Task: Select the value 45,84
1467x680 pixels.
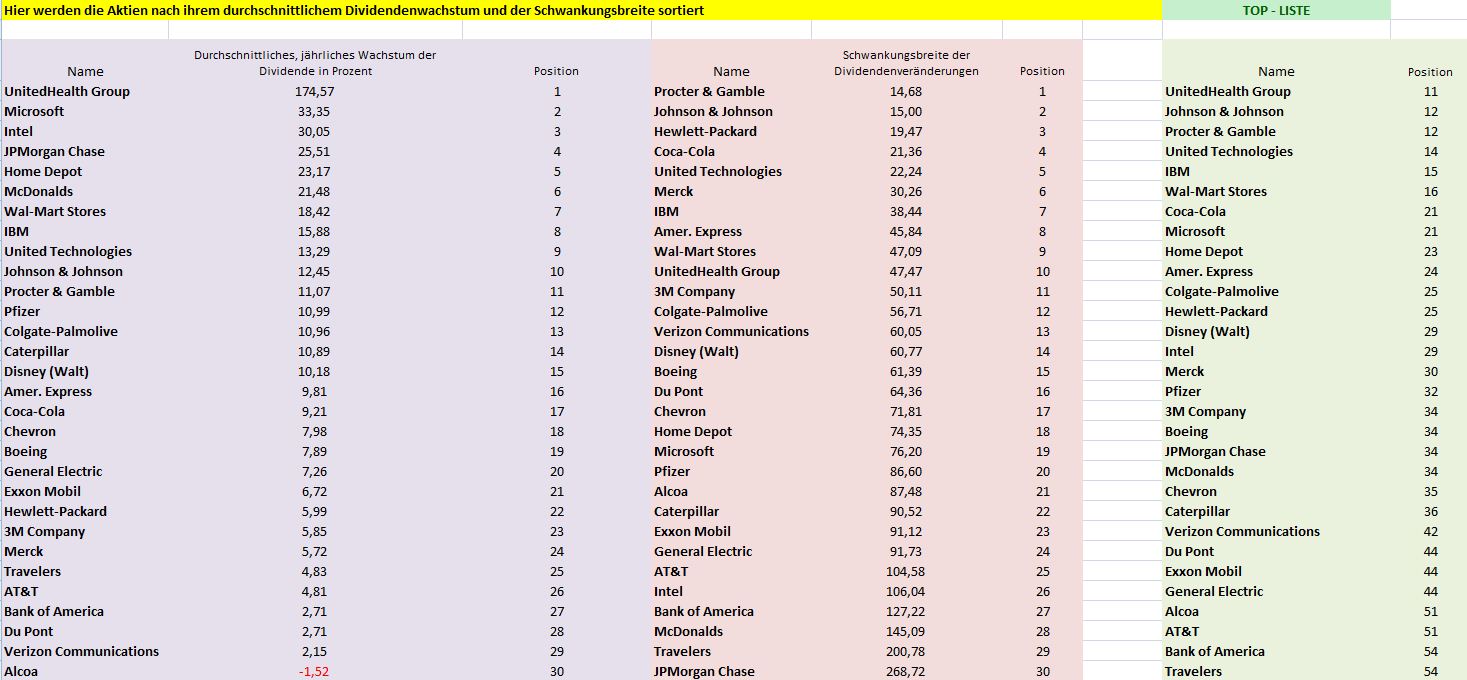Action: tap(906, 231)
